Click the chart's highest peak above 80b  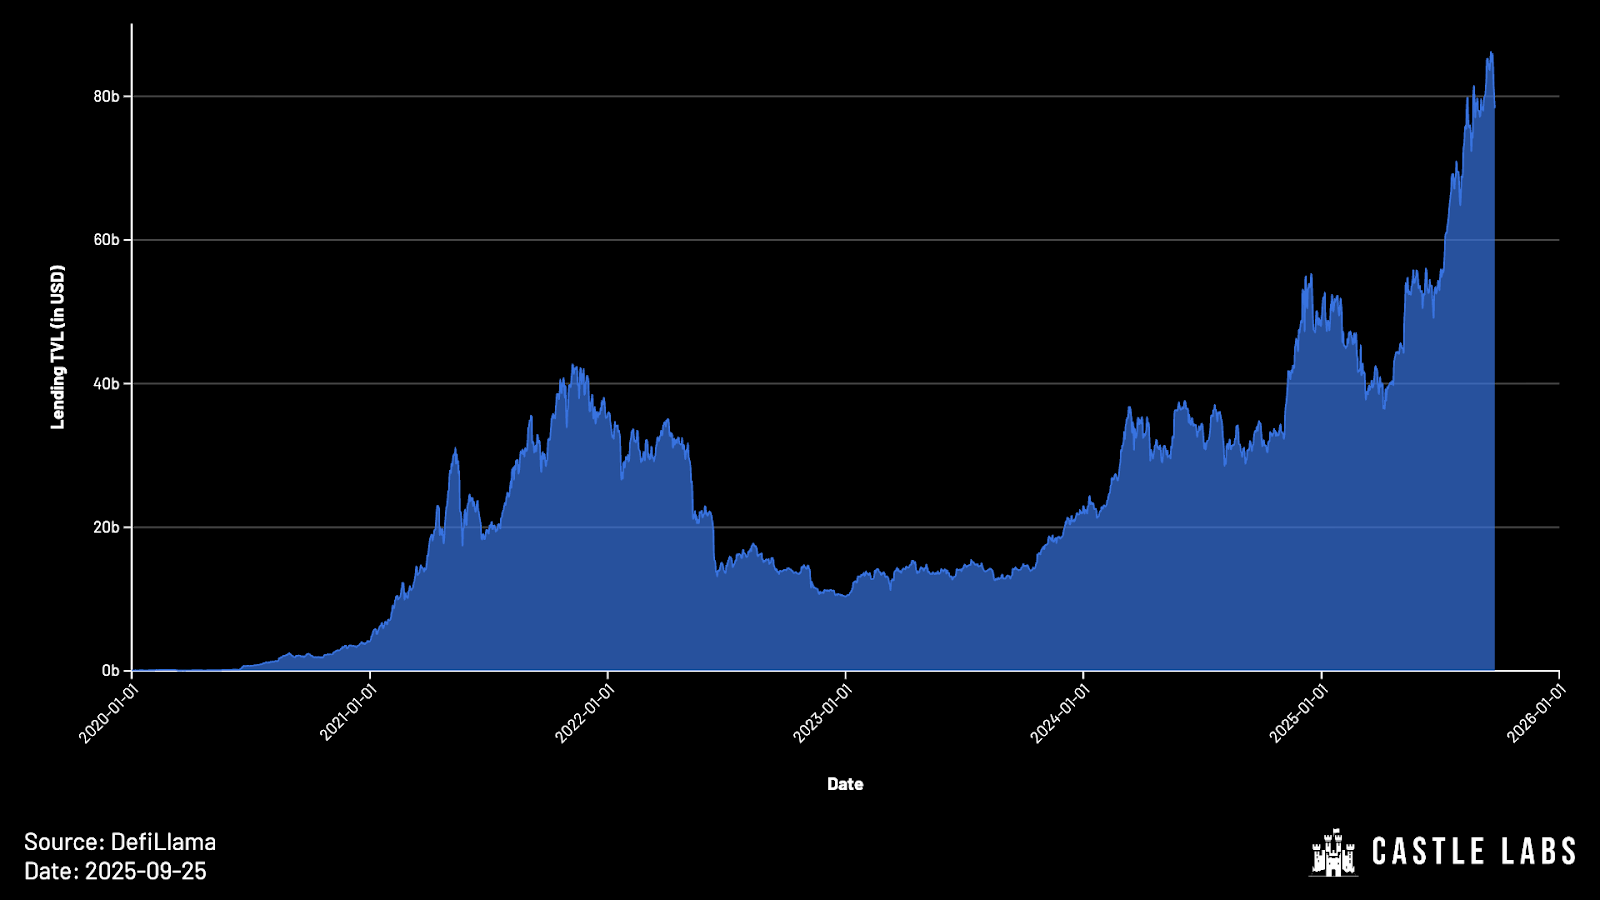click(1490, 54)
